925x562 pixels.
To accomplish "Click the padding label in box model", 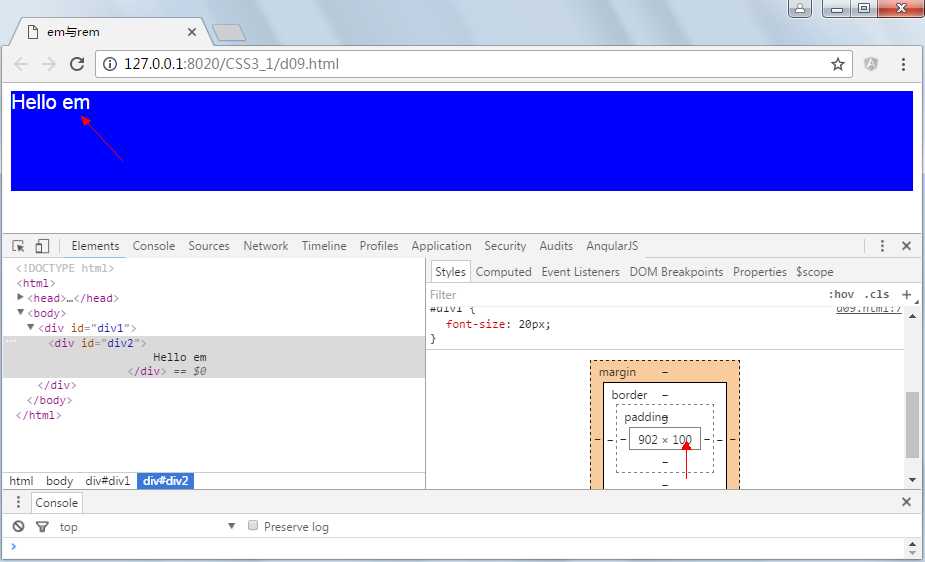I will click(x=646, y=417).
